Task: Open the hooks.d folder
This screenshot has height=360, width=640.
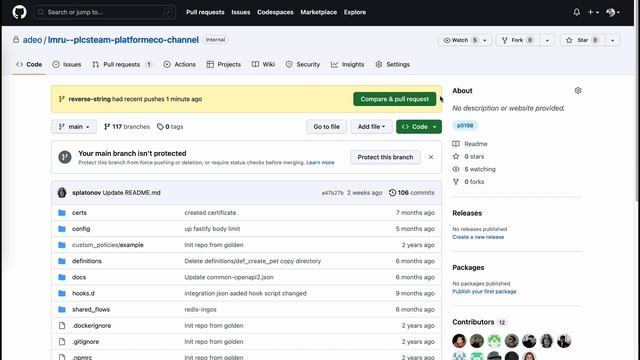Action: 83,293
